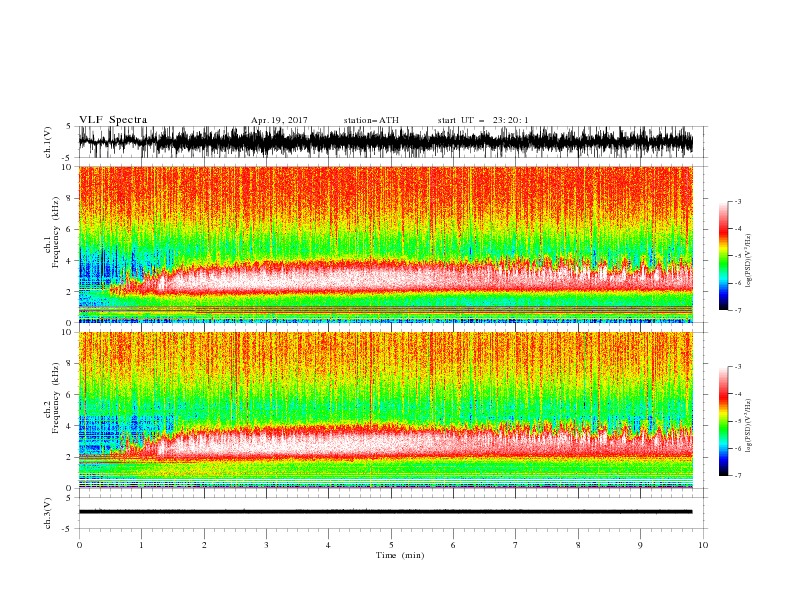Click the "ch.1(V)" axis label
The height and width of the screenshot is (612, 792).
[x=48, y=142]
